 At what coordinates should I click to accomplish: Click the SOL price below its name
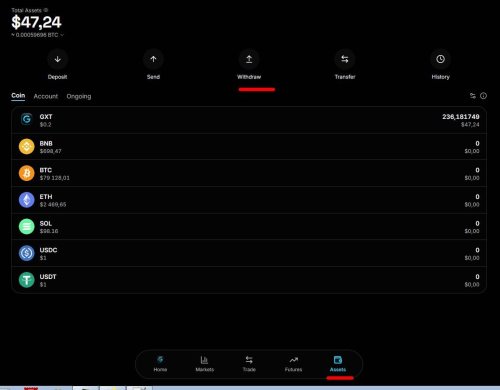[49, 231]
